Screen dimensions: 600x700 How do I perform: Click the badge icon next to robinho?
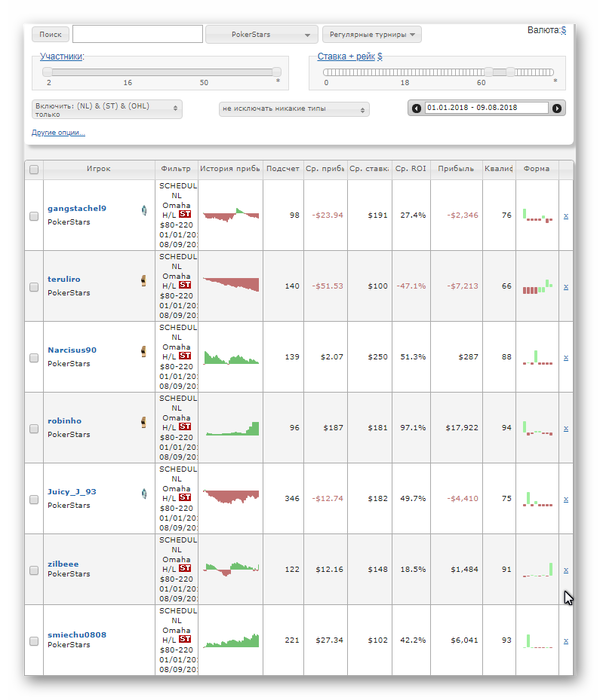click(143, 422)
